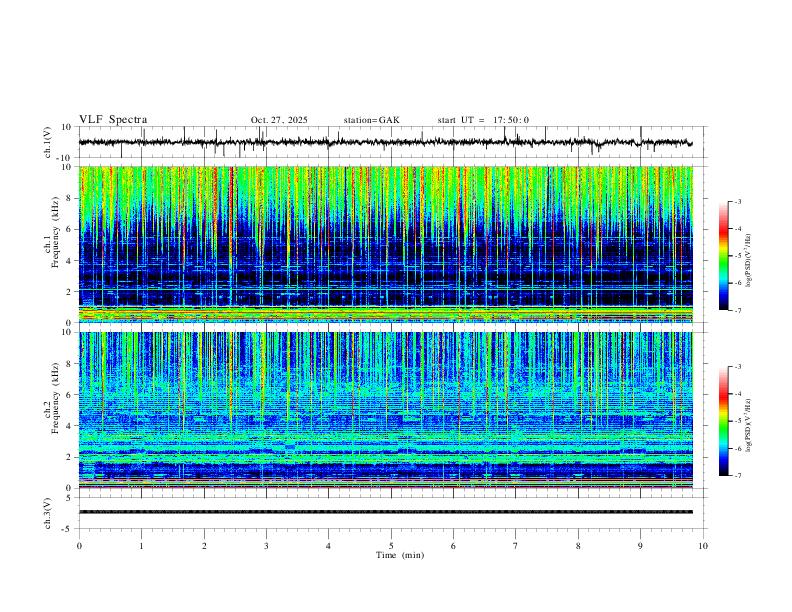
Task: Click the ch.1 "Frequency (kHz)" axis label
Action: click(x=55, y=230)
